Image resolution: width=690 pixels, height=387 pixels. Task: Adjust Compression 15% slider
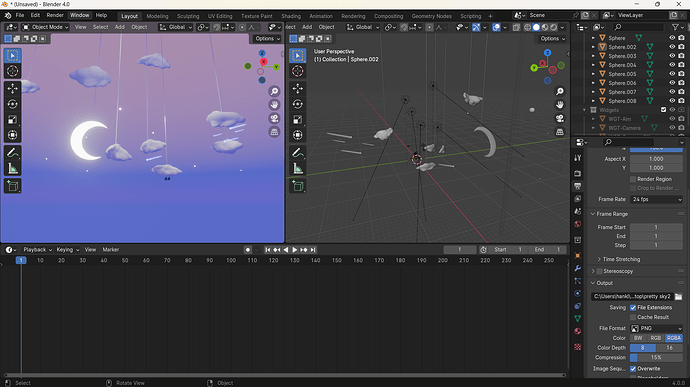tap(656, 358)
